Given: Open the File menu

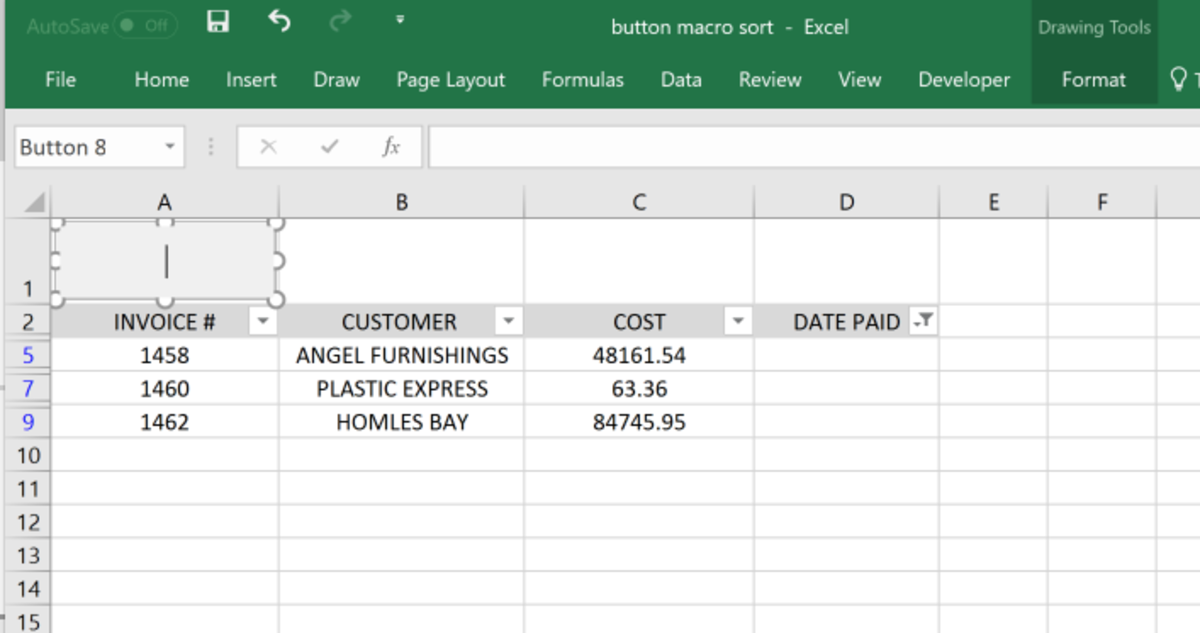Looking at the screenshot, I should (x=60, y=80).
